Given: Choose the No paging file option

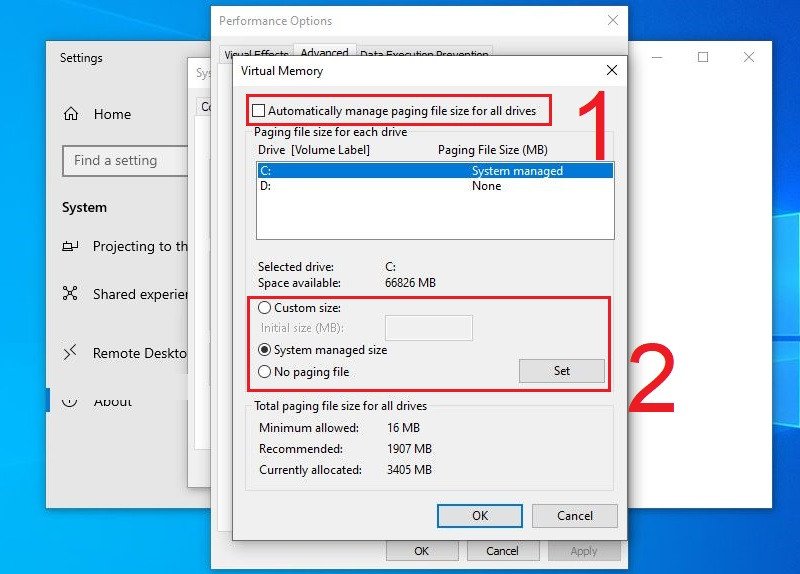Looking at the screenshot, I should click(265, 372).
